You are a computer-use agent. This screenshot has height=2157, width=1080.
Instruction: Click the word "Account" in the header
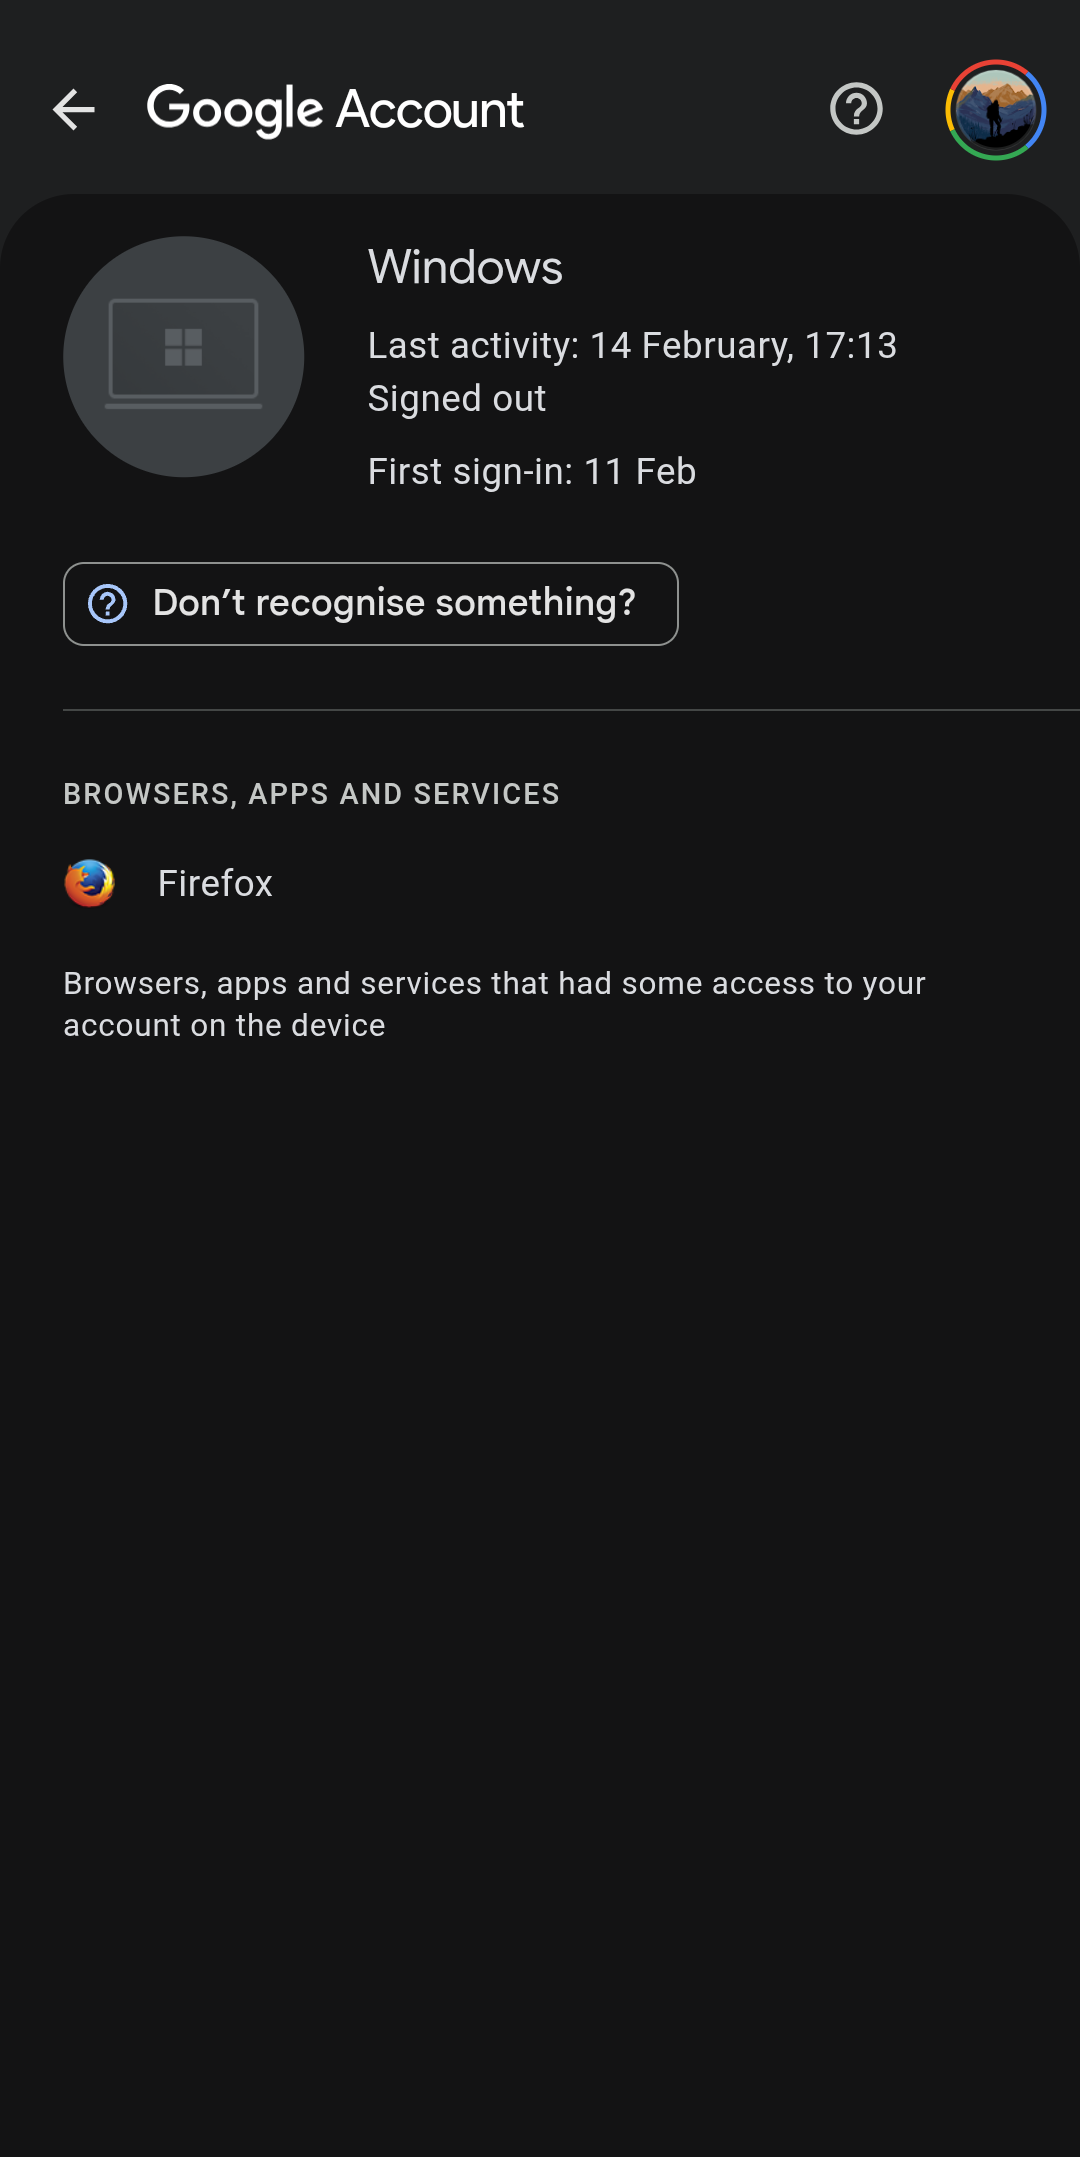[x=430, y=109]
